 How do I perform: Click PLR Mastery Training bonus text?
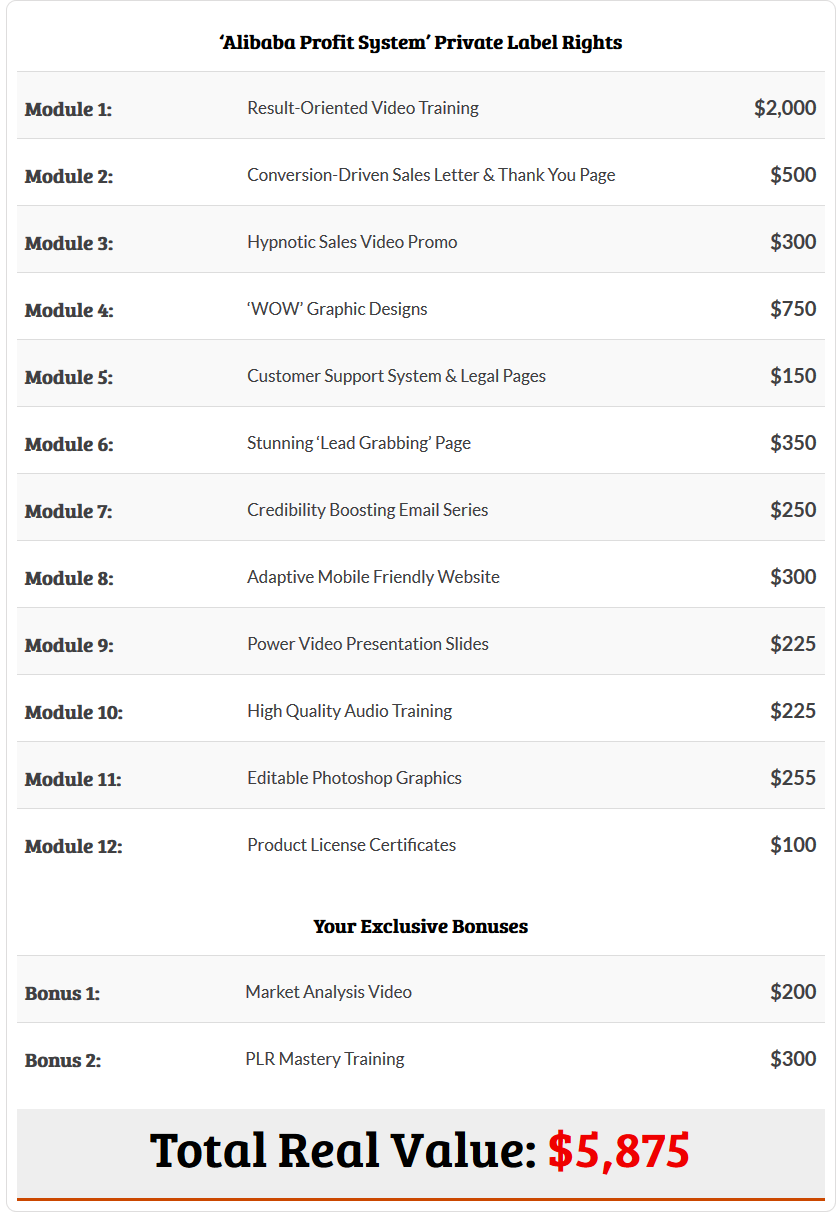[325, 1059]
